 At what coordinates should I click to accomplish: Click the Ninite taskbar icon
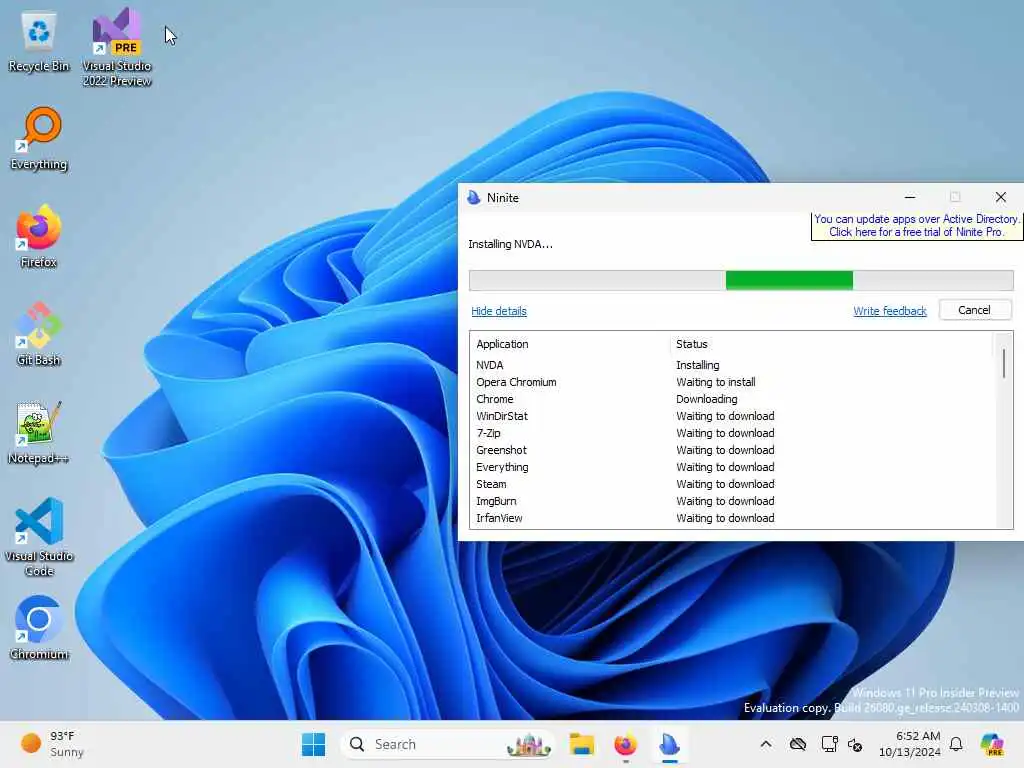[x=669, y=744]
